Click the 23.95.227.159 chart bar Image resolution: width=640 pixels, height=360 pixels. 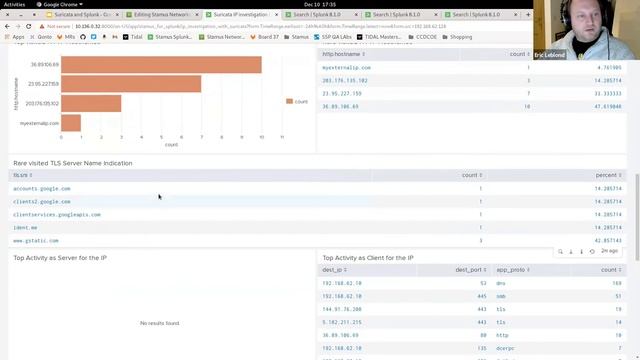pyautogui.click(x=131, y=84)
